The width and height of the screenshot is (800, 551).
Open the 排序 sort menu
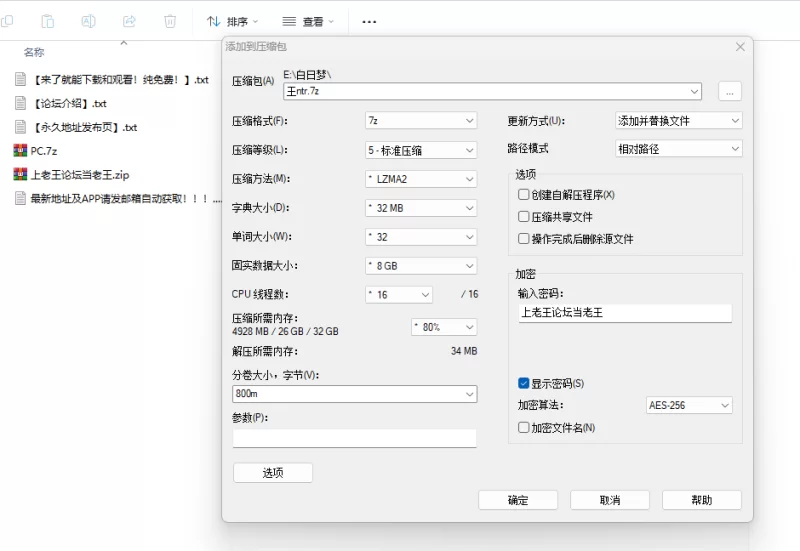[233, 21]
